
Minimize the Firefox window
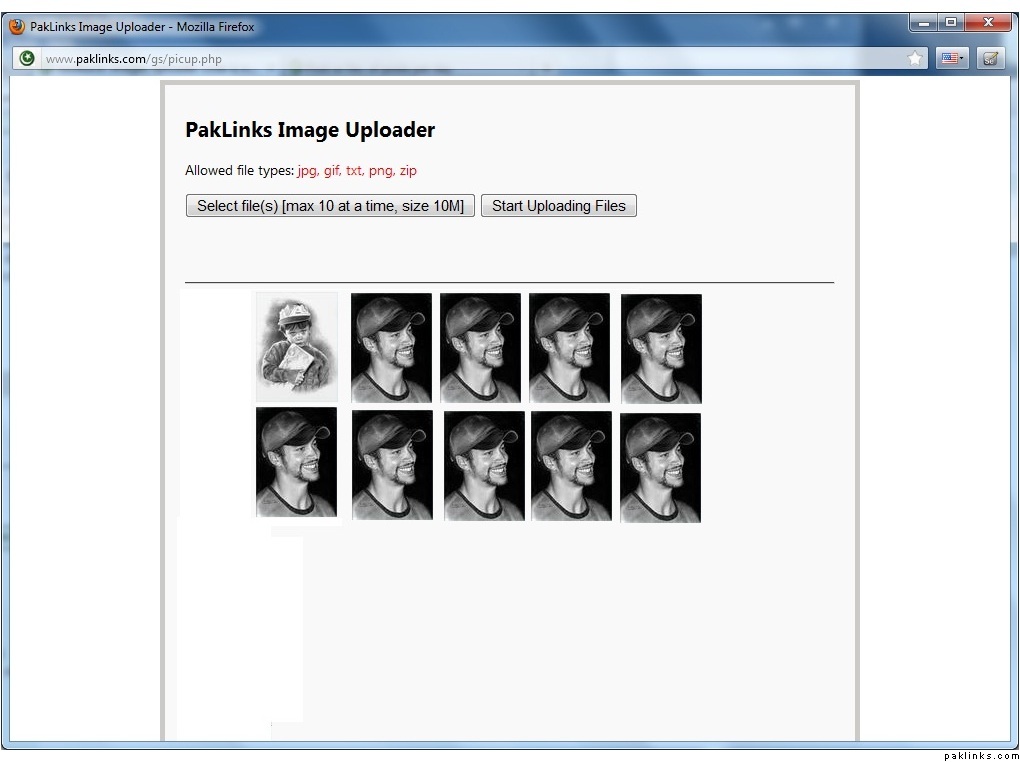click(923, 22)
